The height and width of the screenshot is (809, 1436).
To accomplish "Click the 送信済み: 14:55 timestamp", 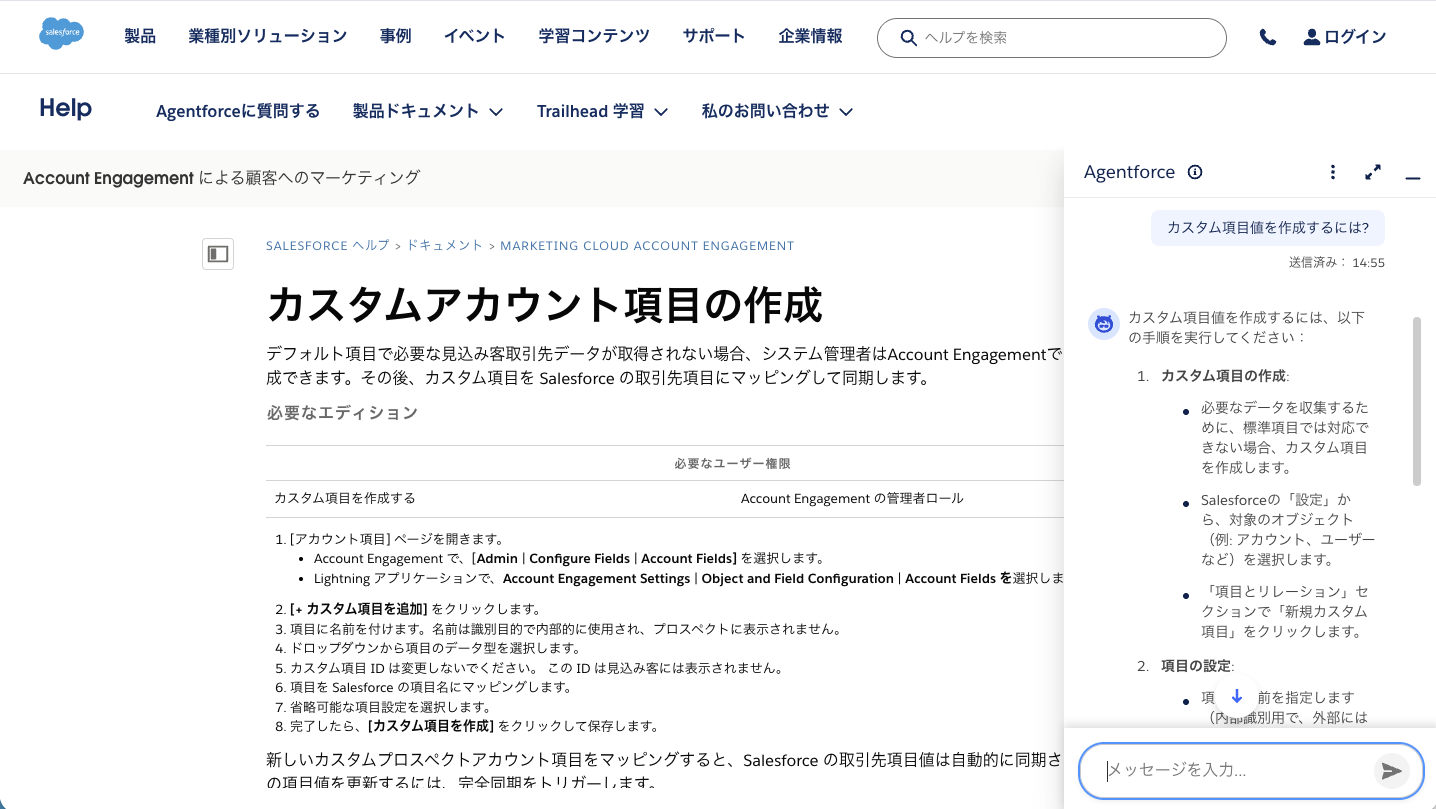I will 1337,263.
